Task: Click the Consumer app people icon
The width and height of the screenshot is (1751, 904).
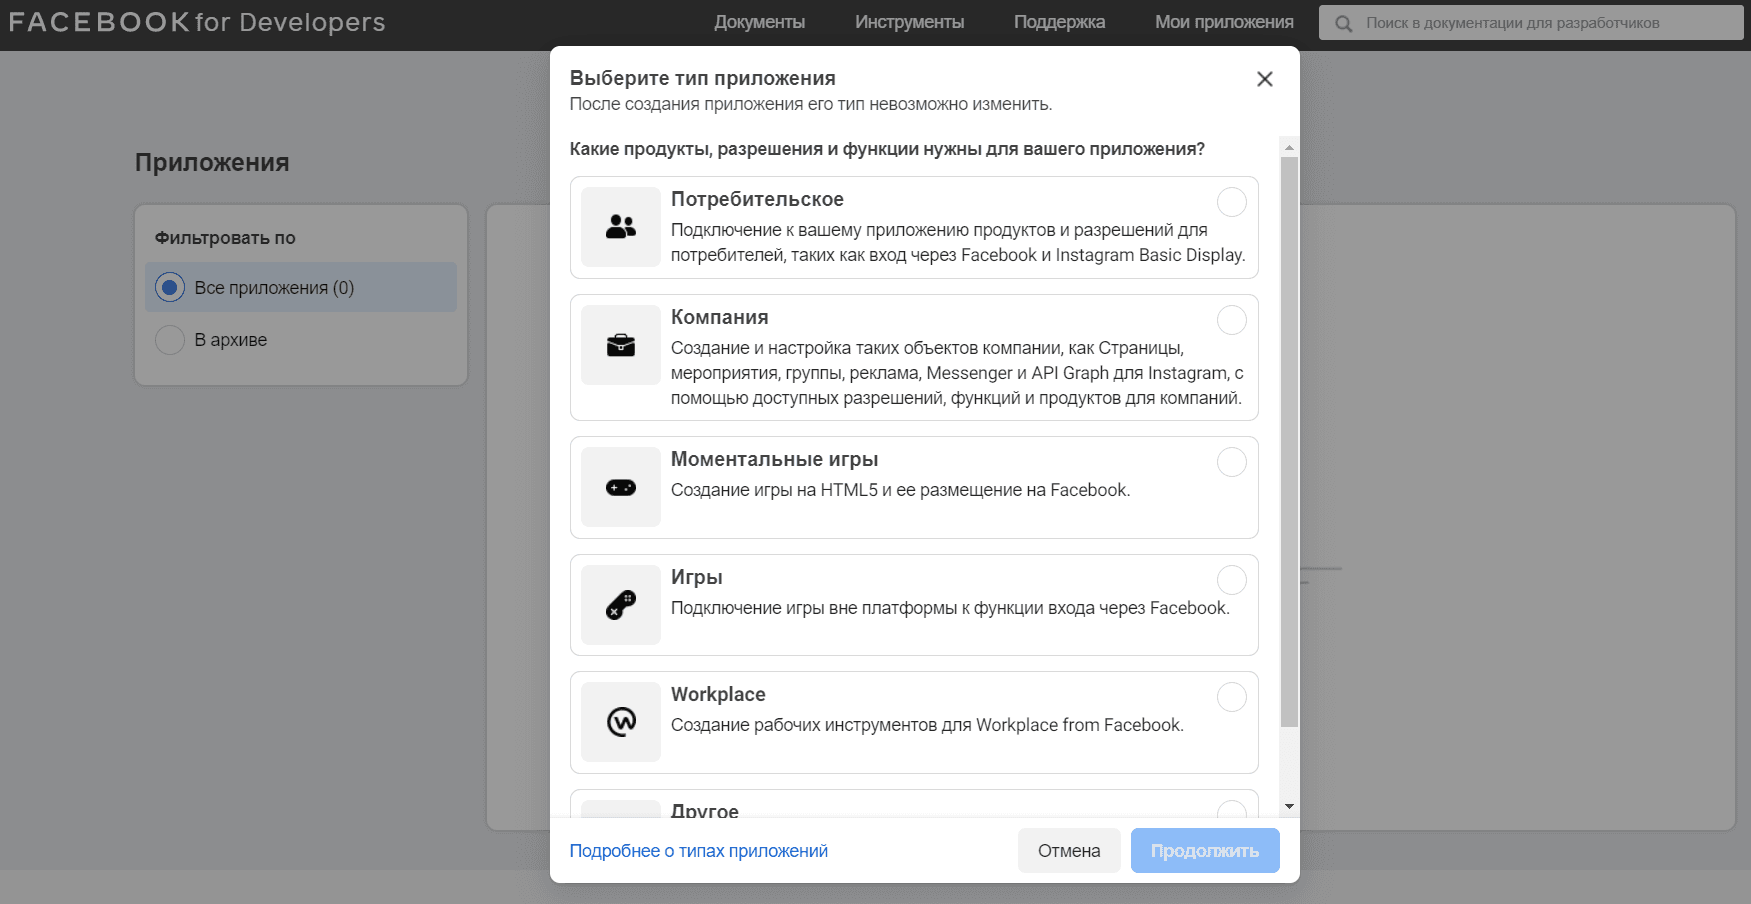Action: point(621,227)
